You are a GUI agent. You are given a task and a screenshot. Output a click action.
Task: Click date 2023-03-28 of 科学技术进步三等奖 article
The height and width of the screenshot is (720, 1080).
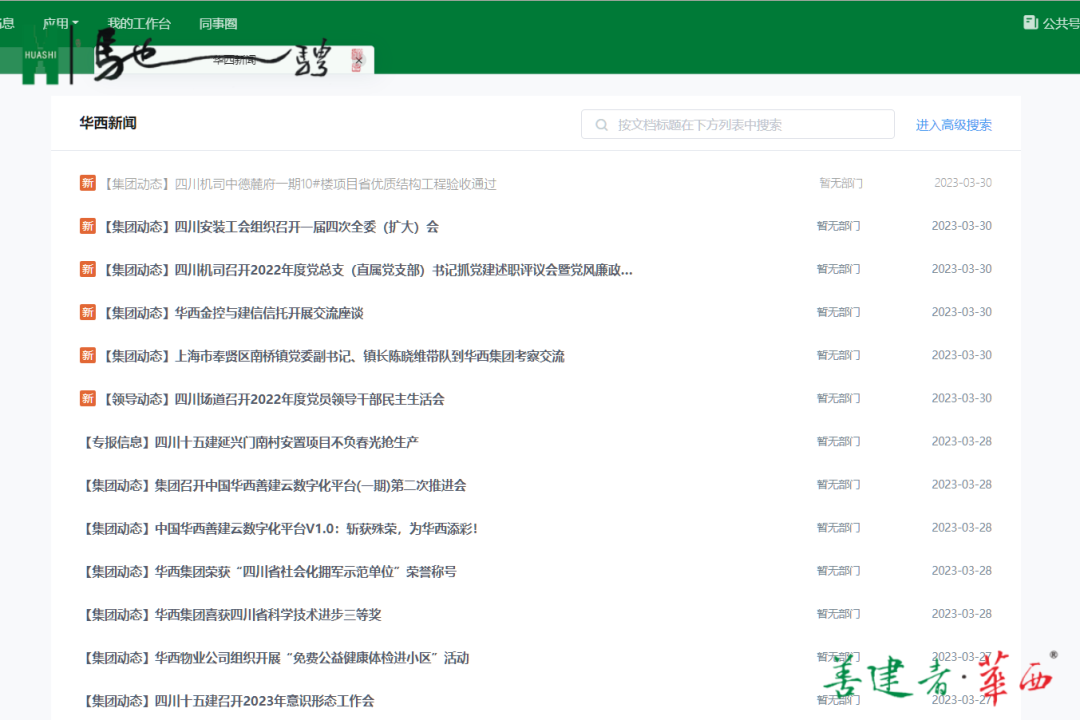click(962, 614)
